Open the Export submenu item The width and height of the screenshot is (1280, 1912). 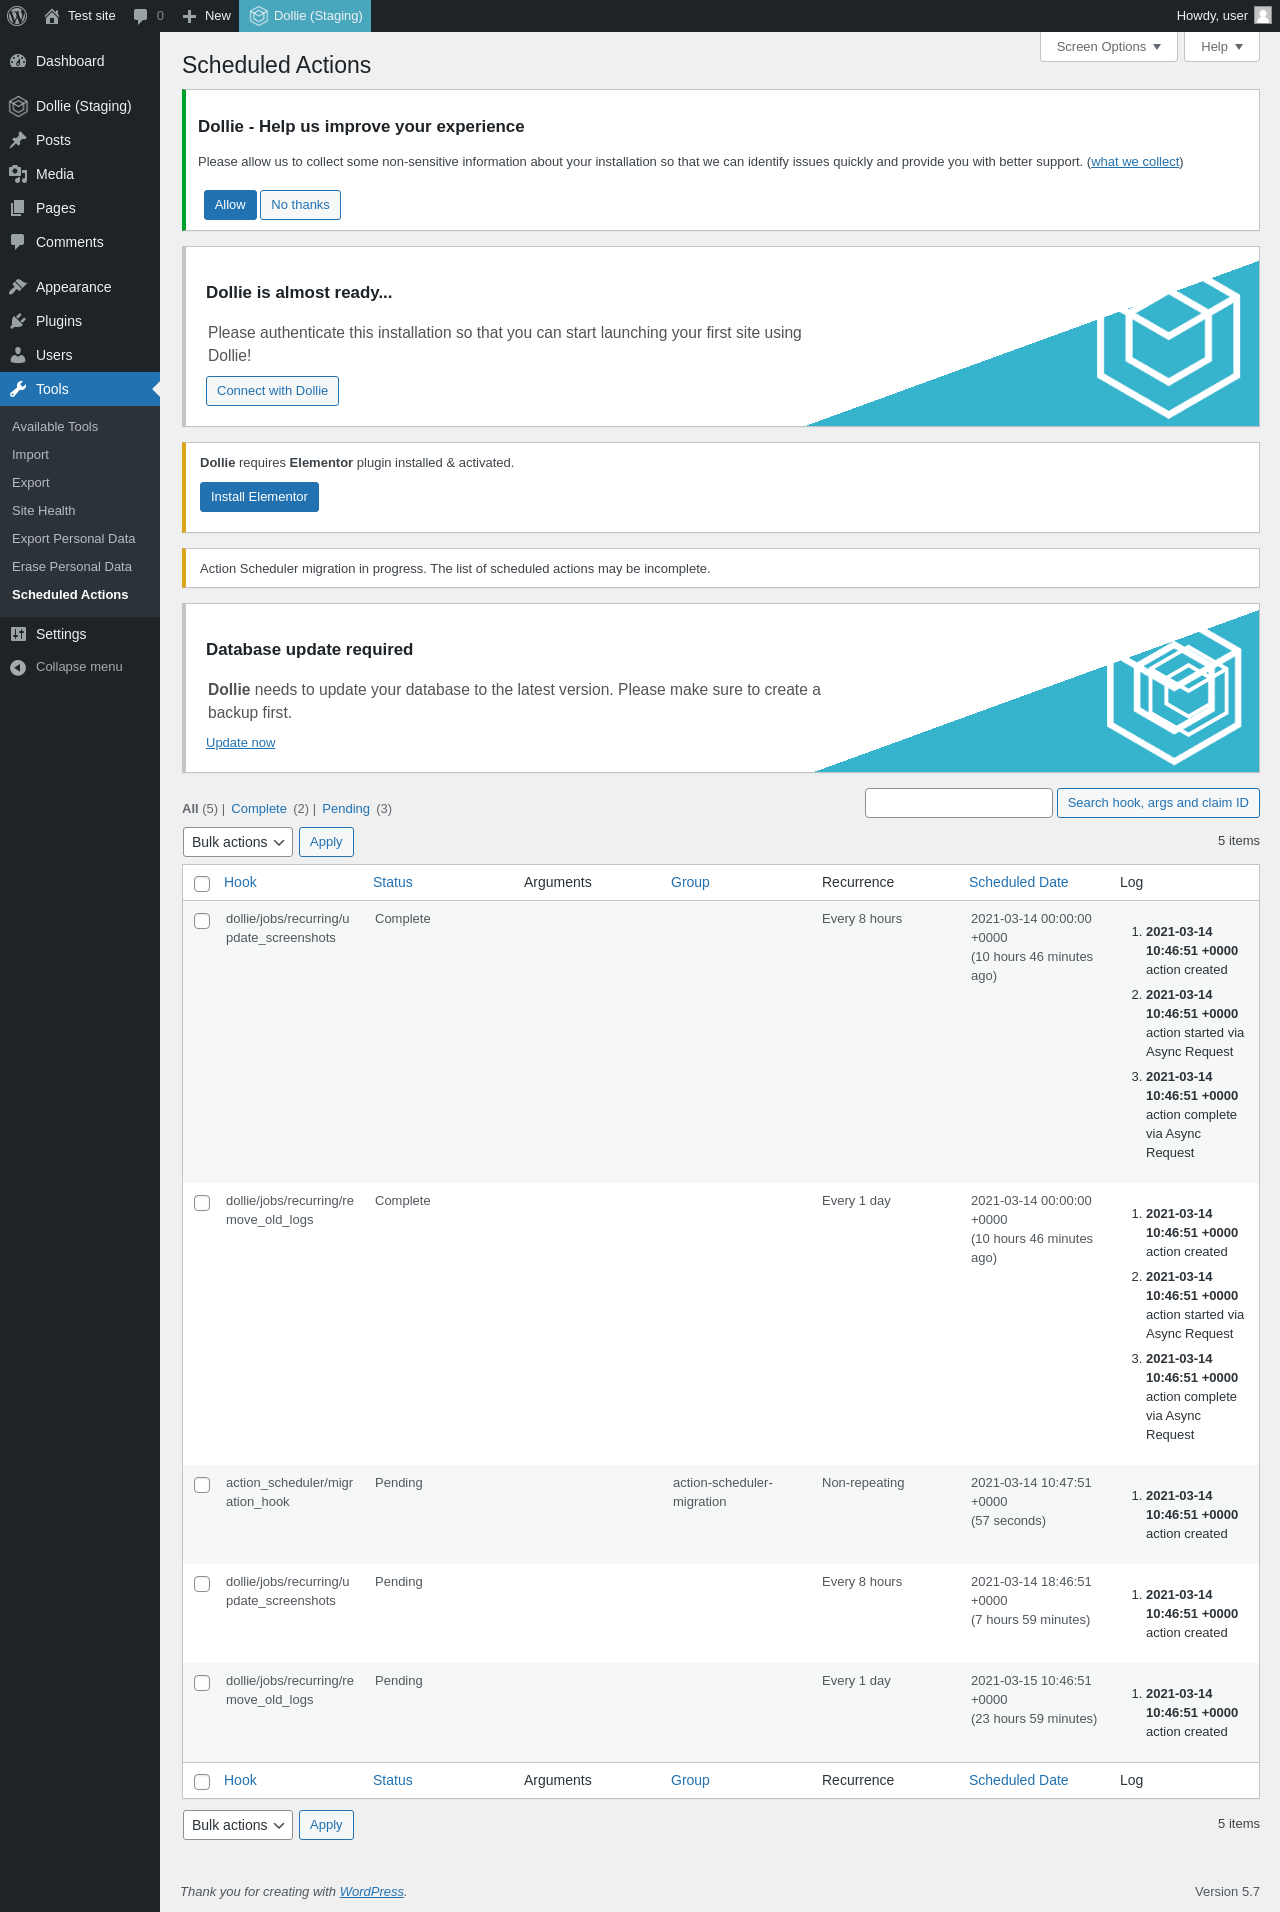pos(31,483)
